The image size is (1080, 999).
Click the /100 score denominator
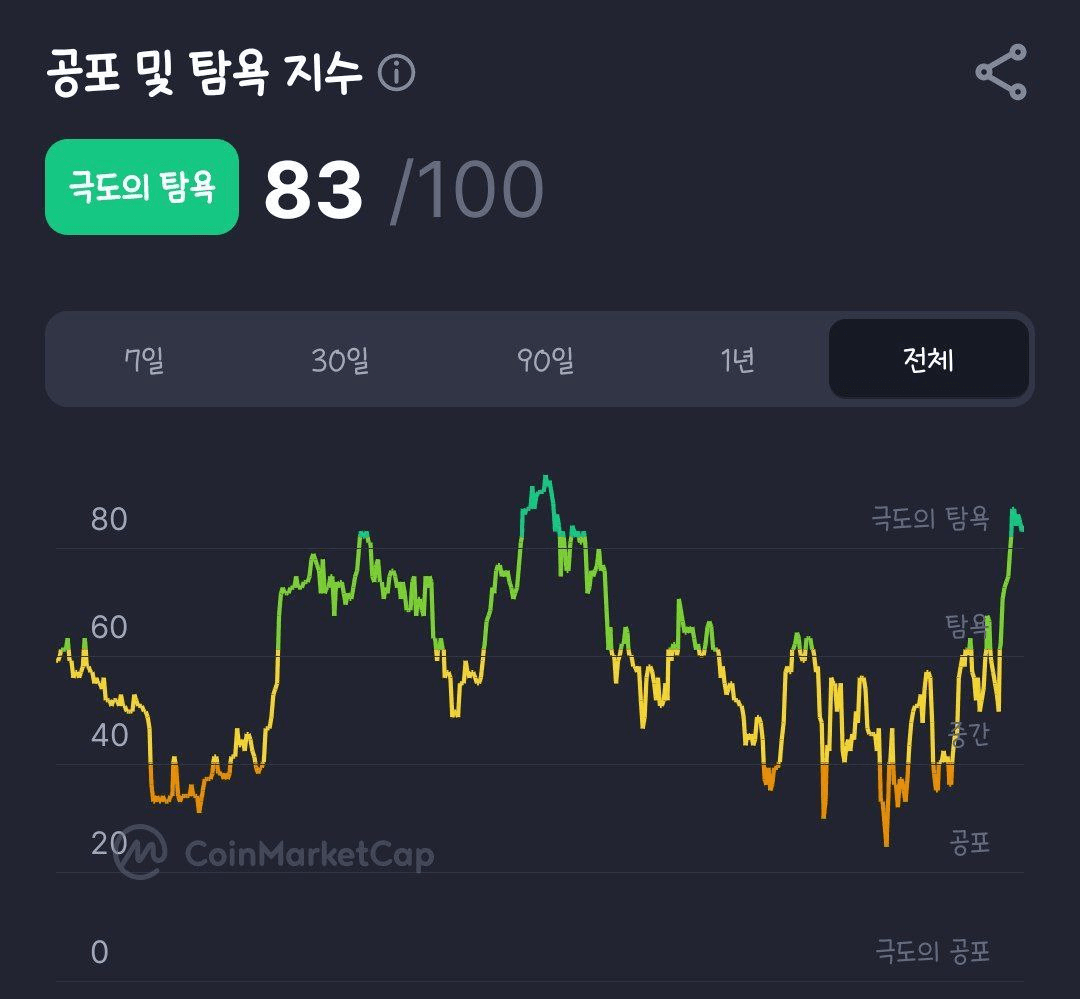(468, 191)
